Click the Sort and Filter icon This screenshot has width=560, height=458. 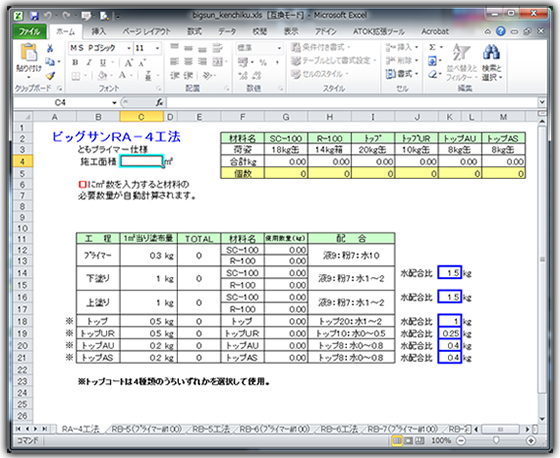coord(461,52)
